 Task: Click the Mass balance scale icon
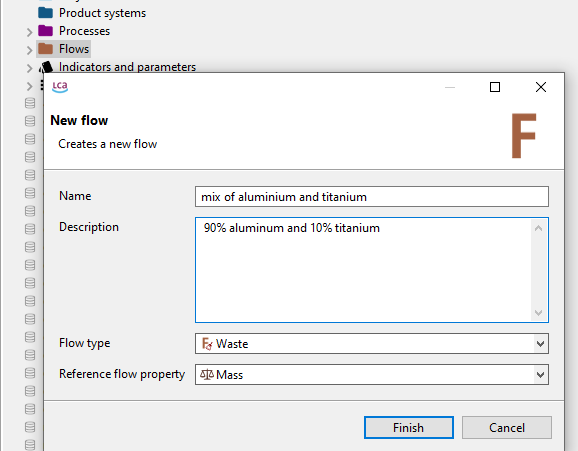pos(207,375)
